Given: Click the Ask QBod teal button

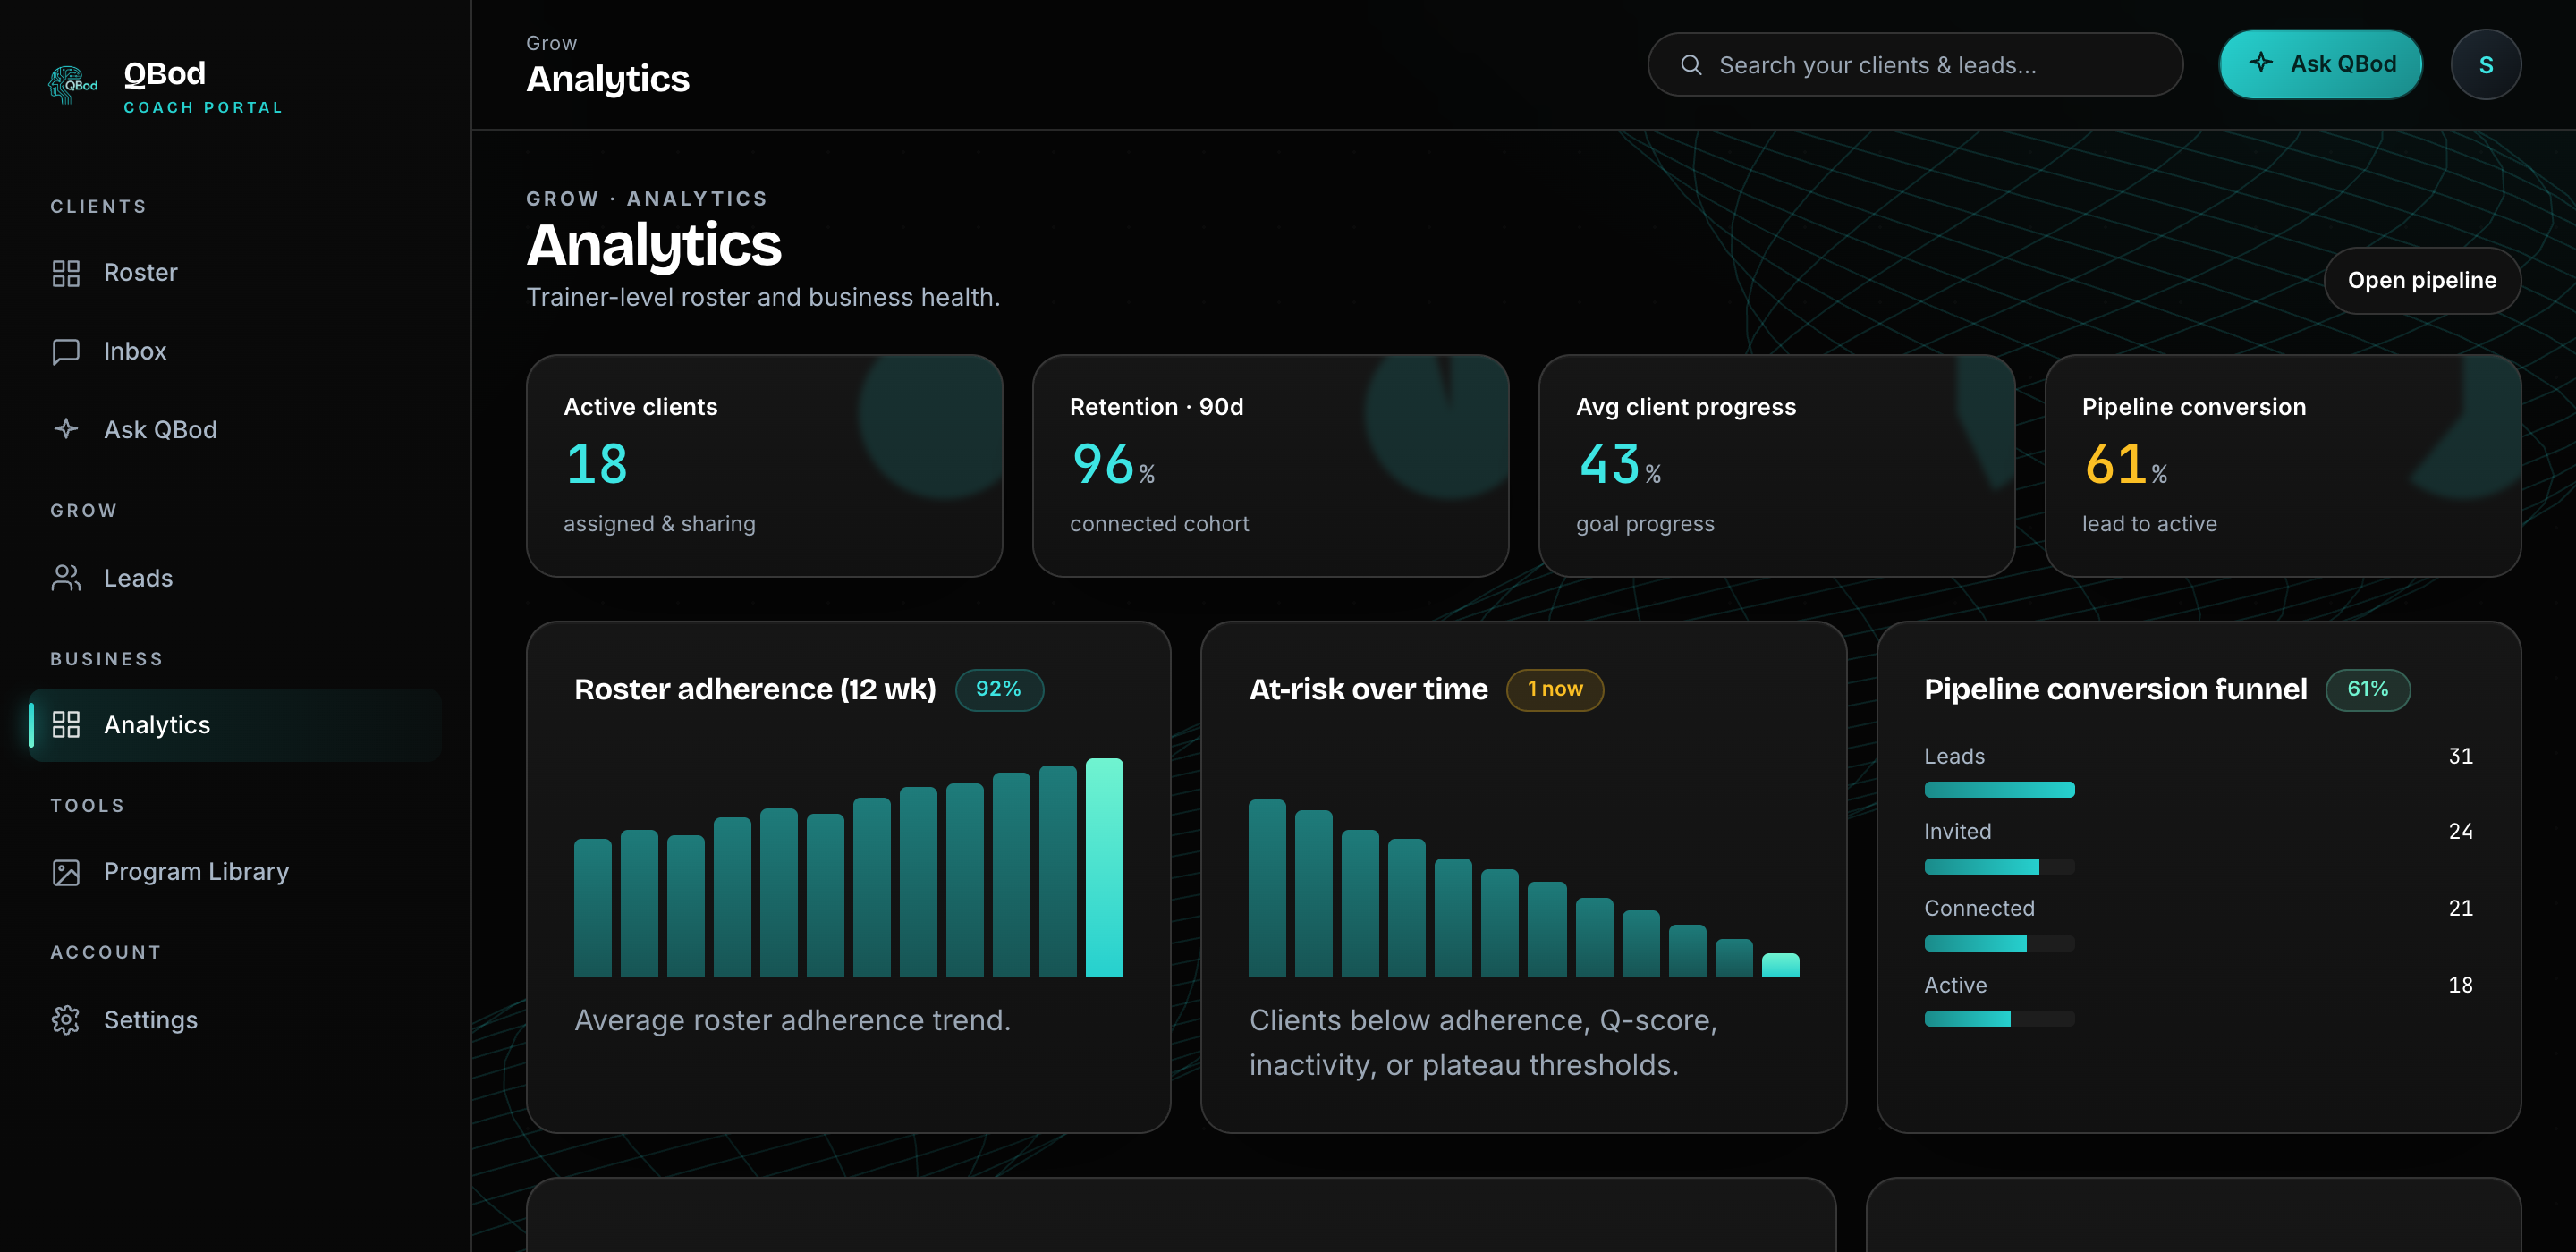Looking at the screenshot, I should 2320,64.
